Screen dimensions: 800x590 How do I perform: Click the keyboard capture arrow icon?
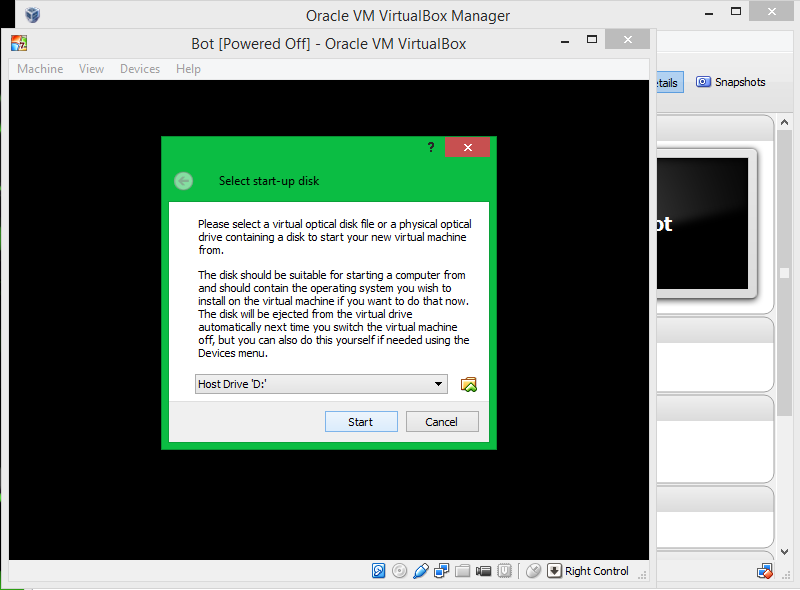(554, 571)
